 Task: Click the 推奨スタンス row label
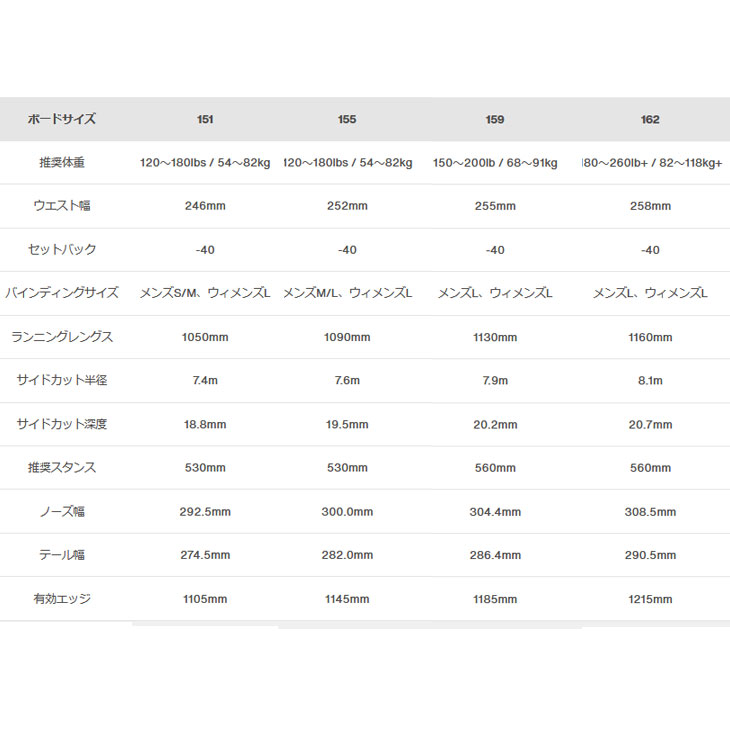coord(62,467)
